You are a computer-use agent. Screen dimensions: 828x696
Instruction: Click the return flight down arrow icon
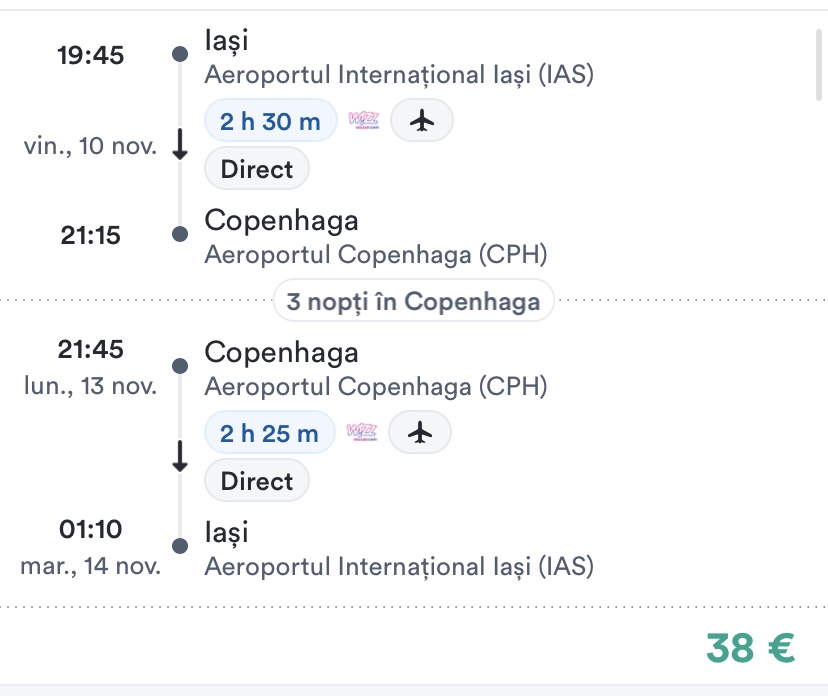click(x=180, y=457)
